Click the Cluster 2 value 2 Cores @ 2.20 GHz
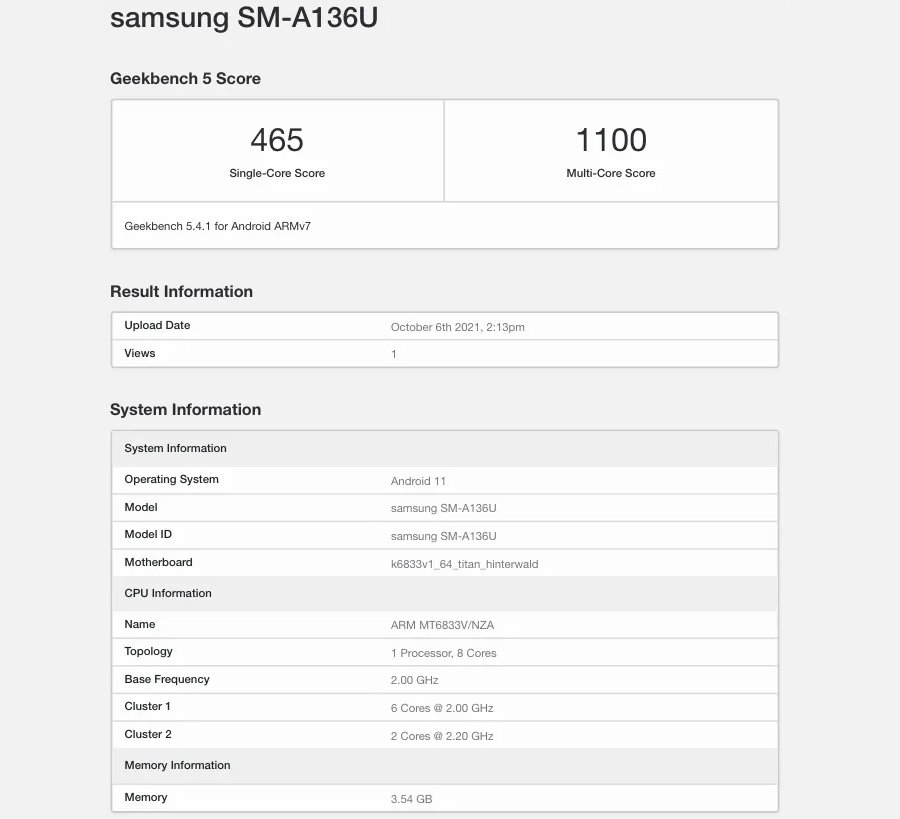The width and height of the screenshot is (900, 819). click(x=442, y=736)
